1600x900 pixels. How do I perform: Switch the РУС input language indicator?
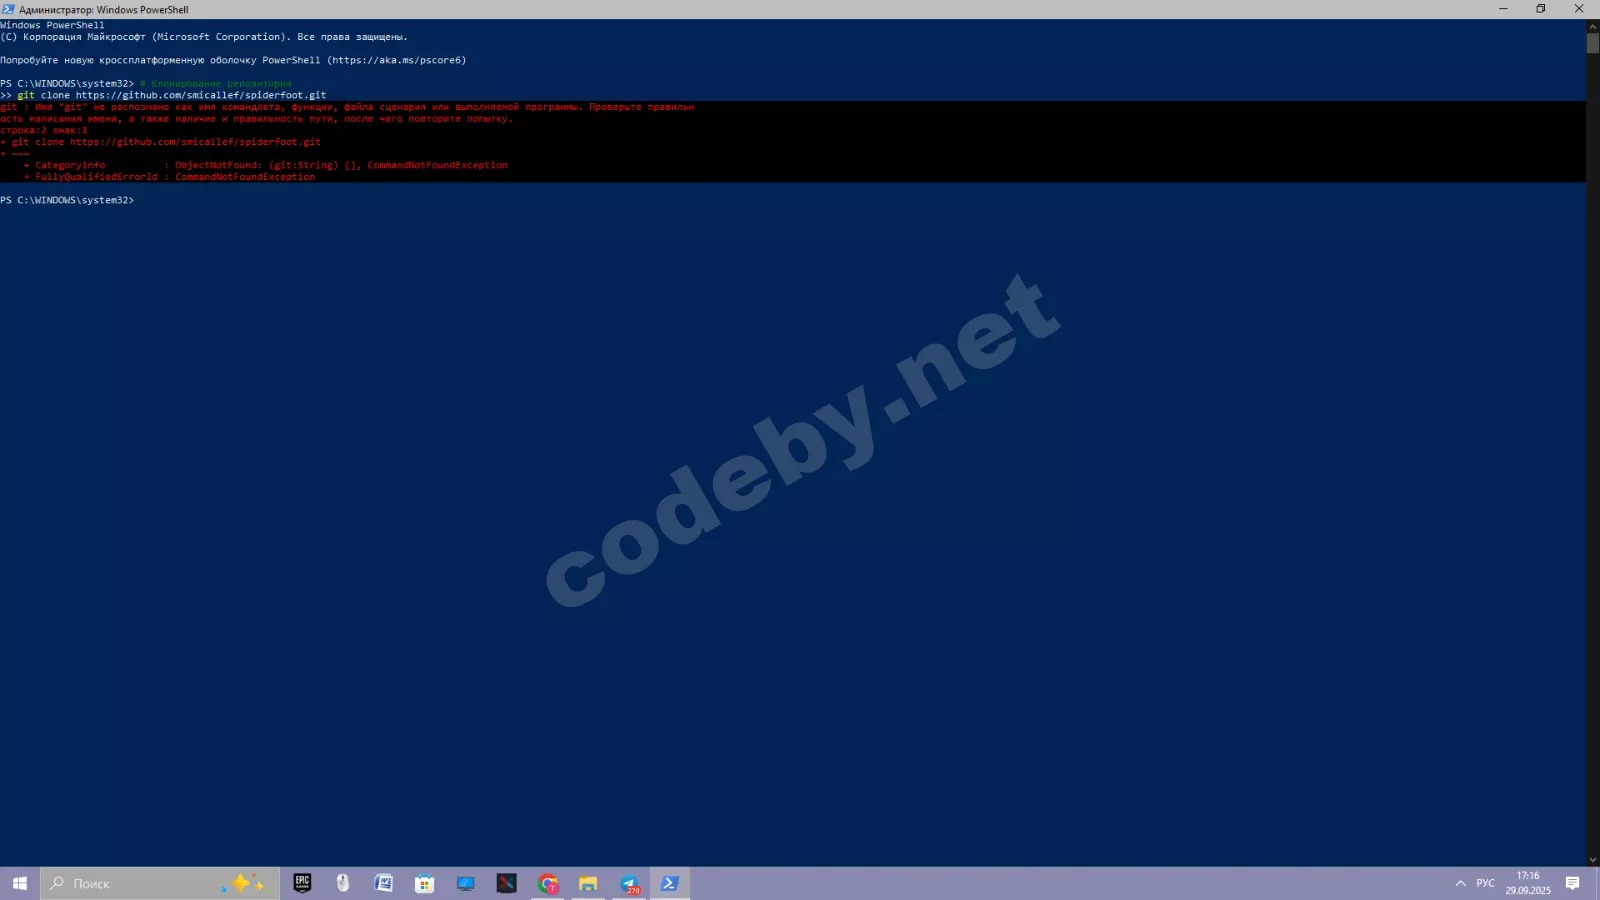[x=1486, y=883]
